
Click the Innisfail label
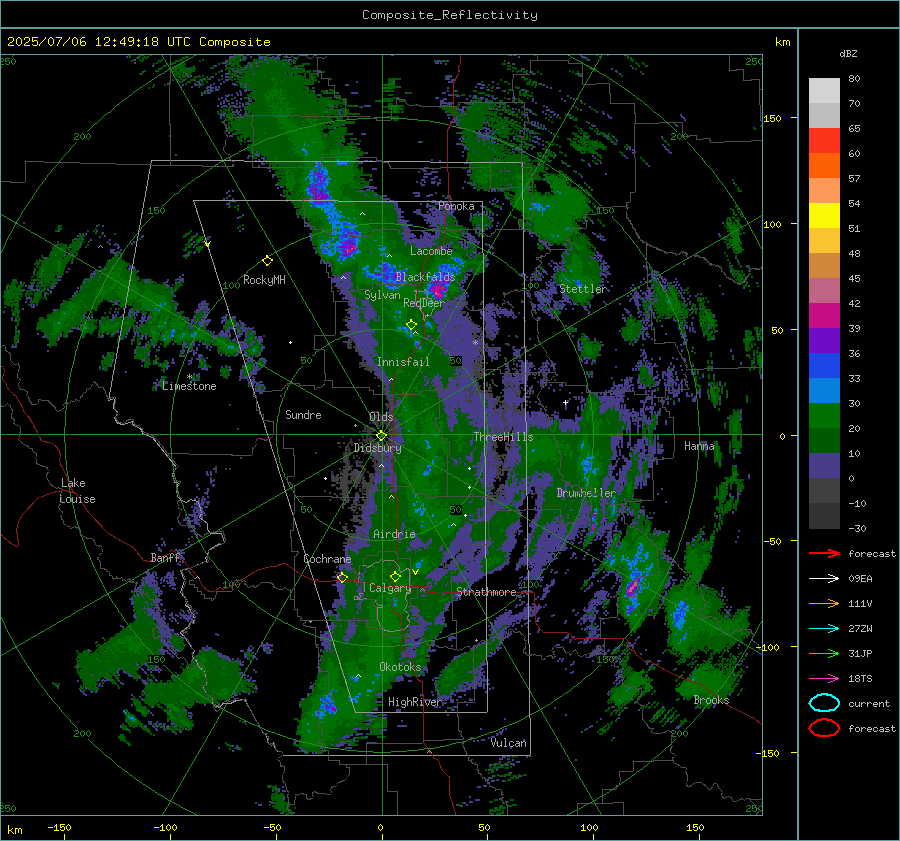[x=403, y=362]
